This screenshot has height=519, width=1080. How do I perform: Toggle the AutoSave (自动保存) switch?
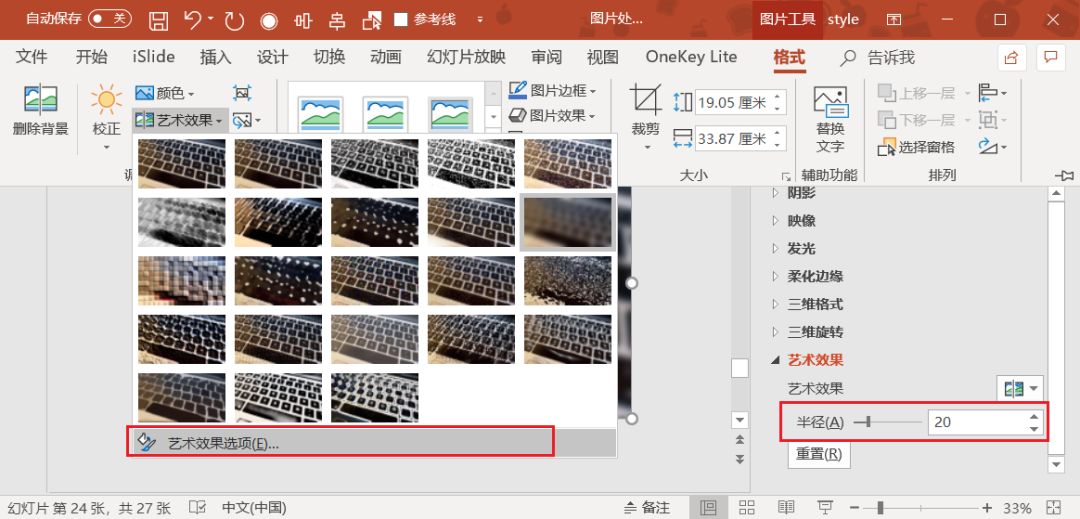click(109, 19)
